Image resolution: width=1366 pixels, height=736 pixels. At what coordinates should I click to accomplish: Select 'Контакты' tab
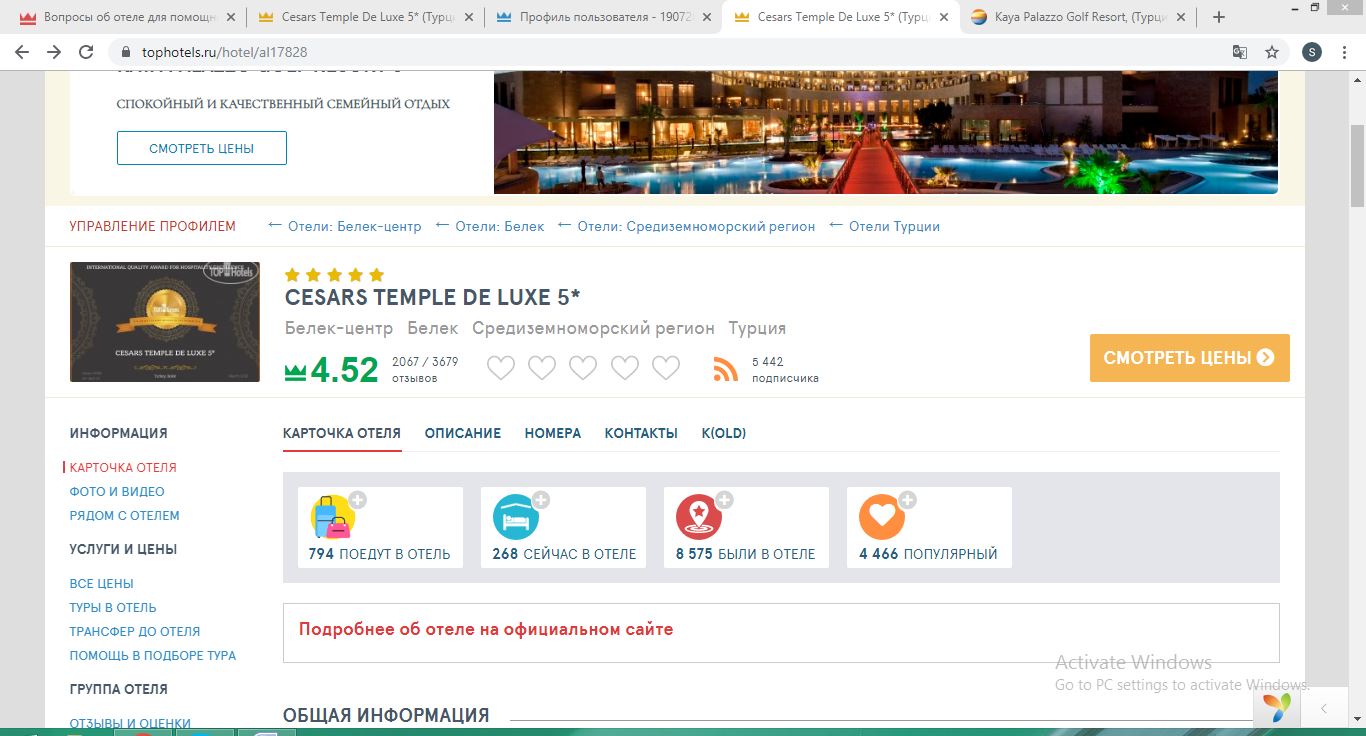click(x=641, y=433)
